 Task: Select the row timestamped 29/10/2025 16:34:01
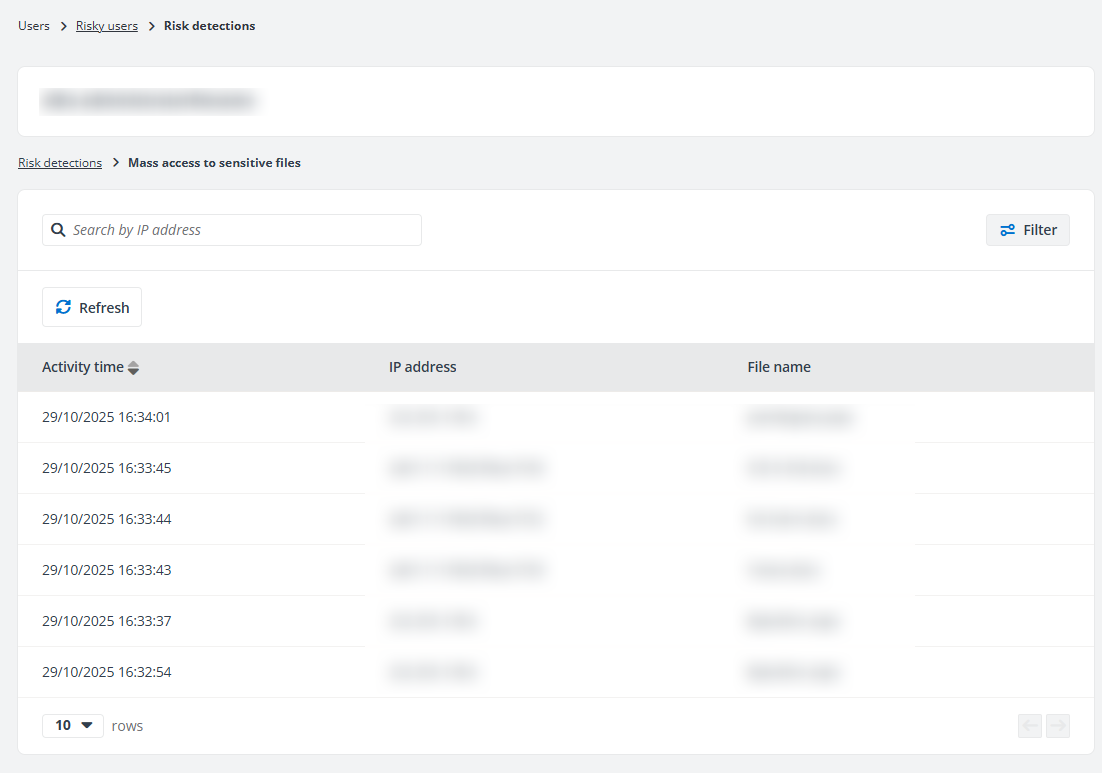coord(106,417)
